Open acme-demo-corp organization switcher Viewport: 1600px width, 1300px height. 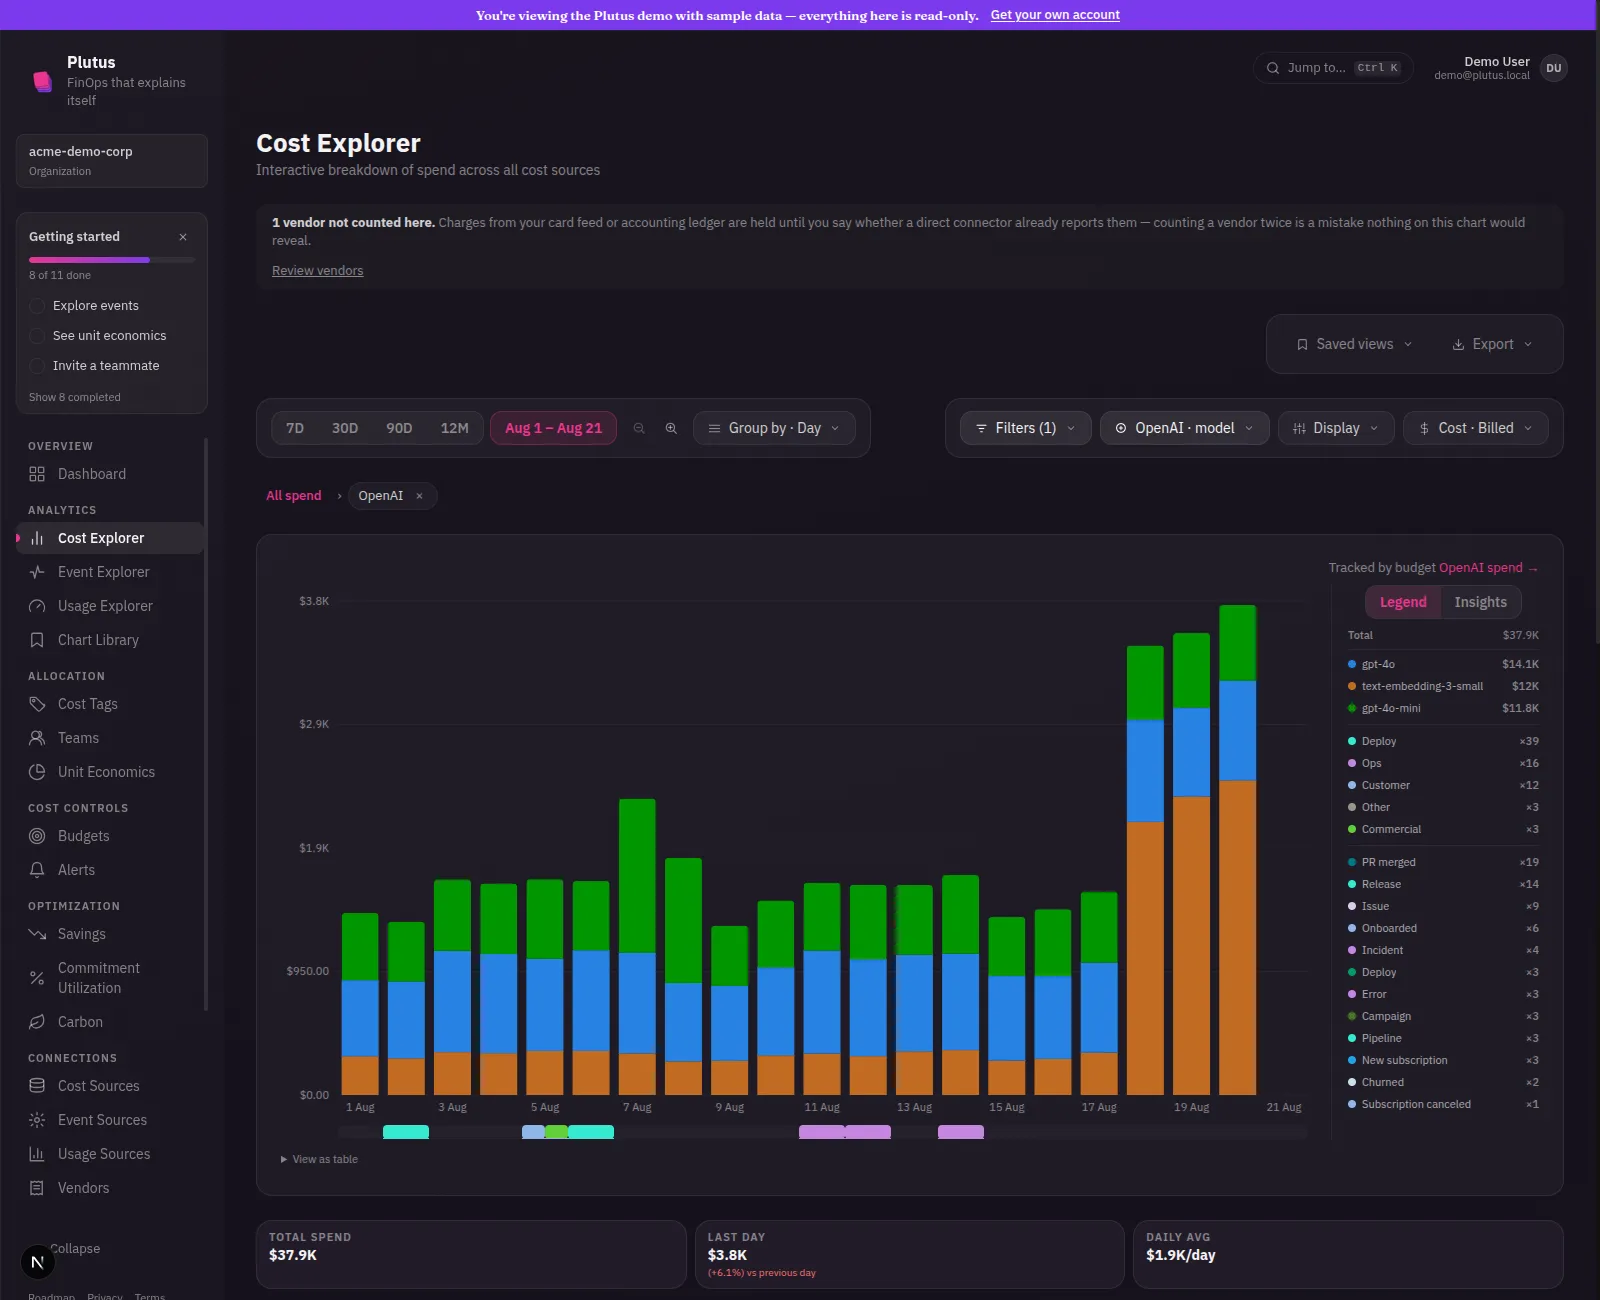(112, 160)
